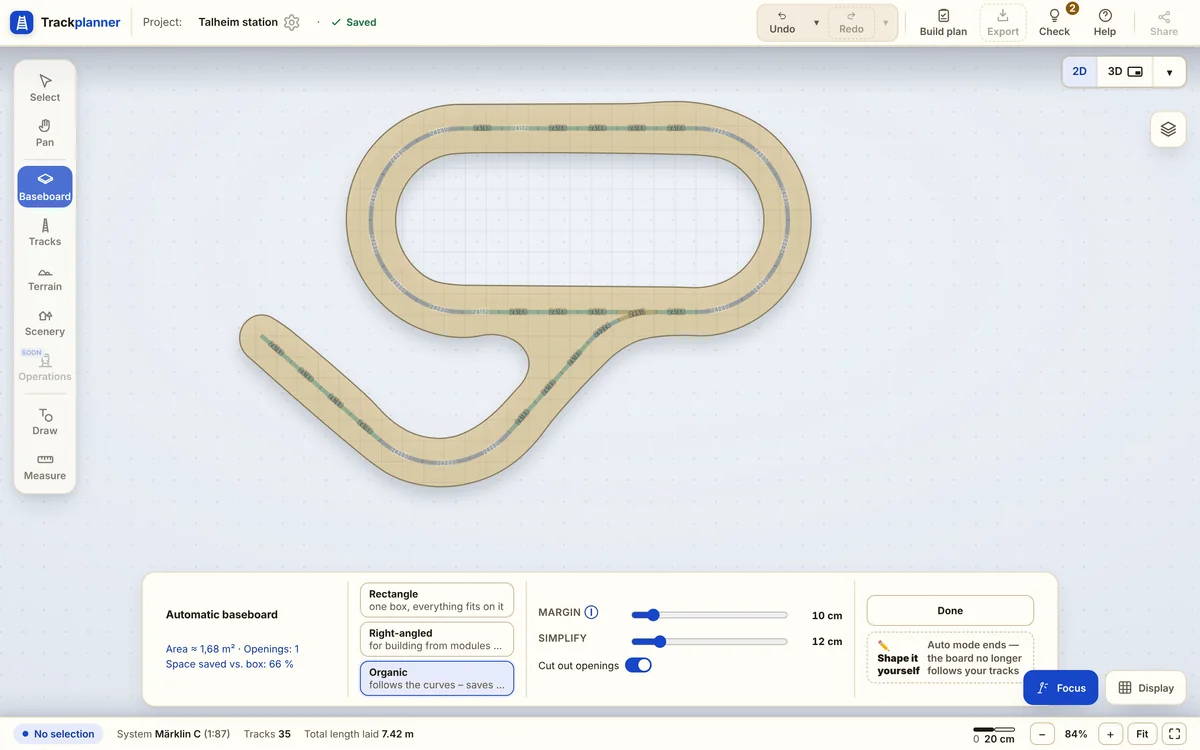Select Organic baseboard shape option
The width and height of the screenshot is (1200, 750).
pyautogui.click(x=436, y=678)
